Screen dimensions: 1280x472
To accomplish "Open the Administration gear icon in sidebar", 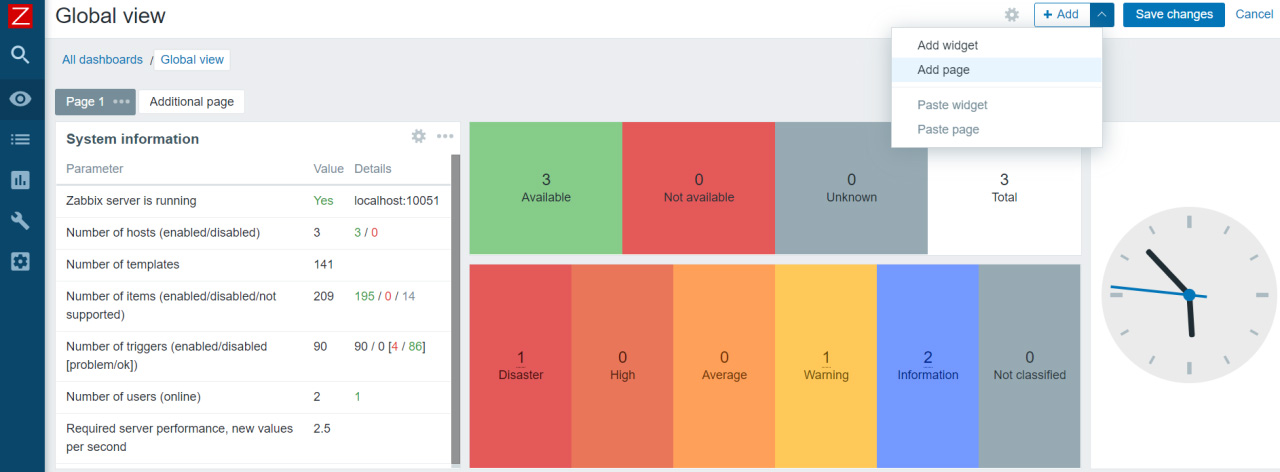I will (x=20, y=262).
